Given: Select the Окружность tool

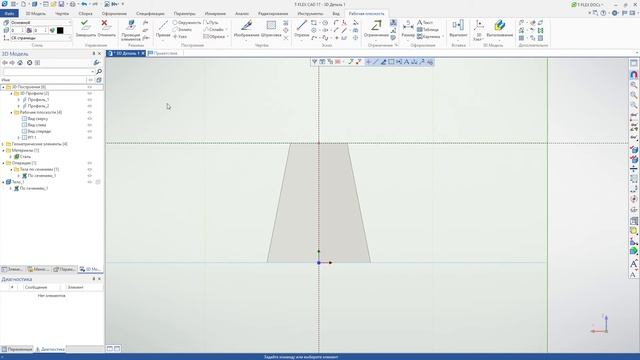Looking at the screenshot, I should coord(187,22).
